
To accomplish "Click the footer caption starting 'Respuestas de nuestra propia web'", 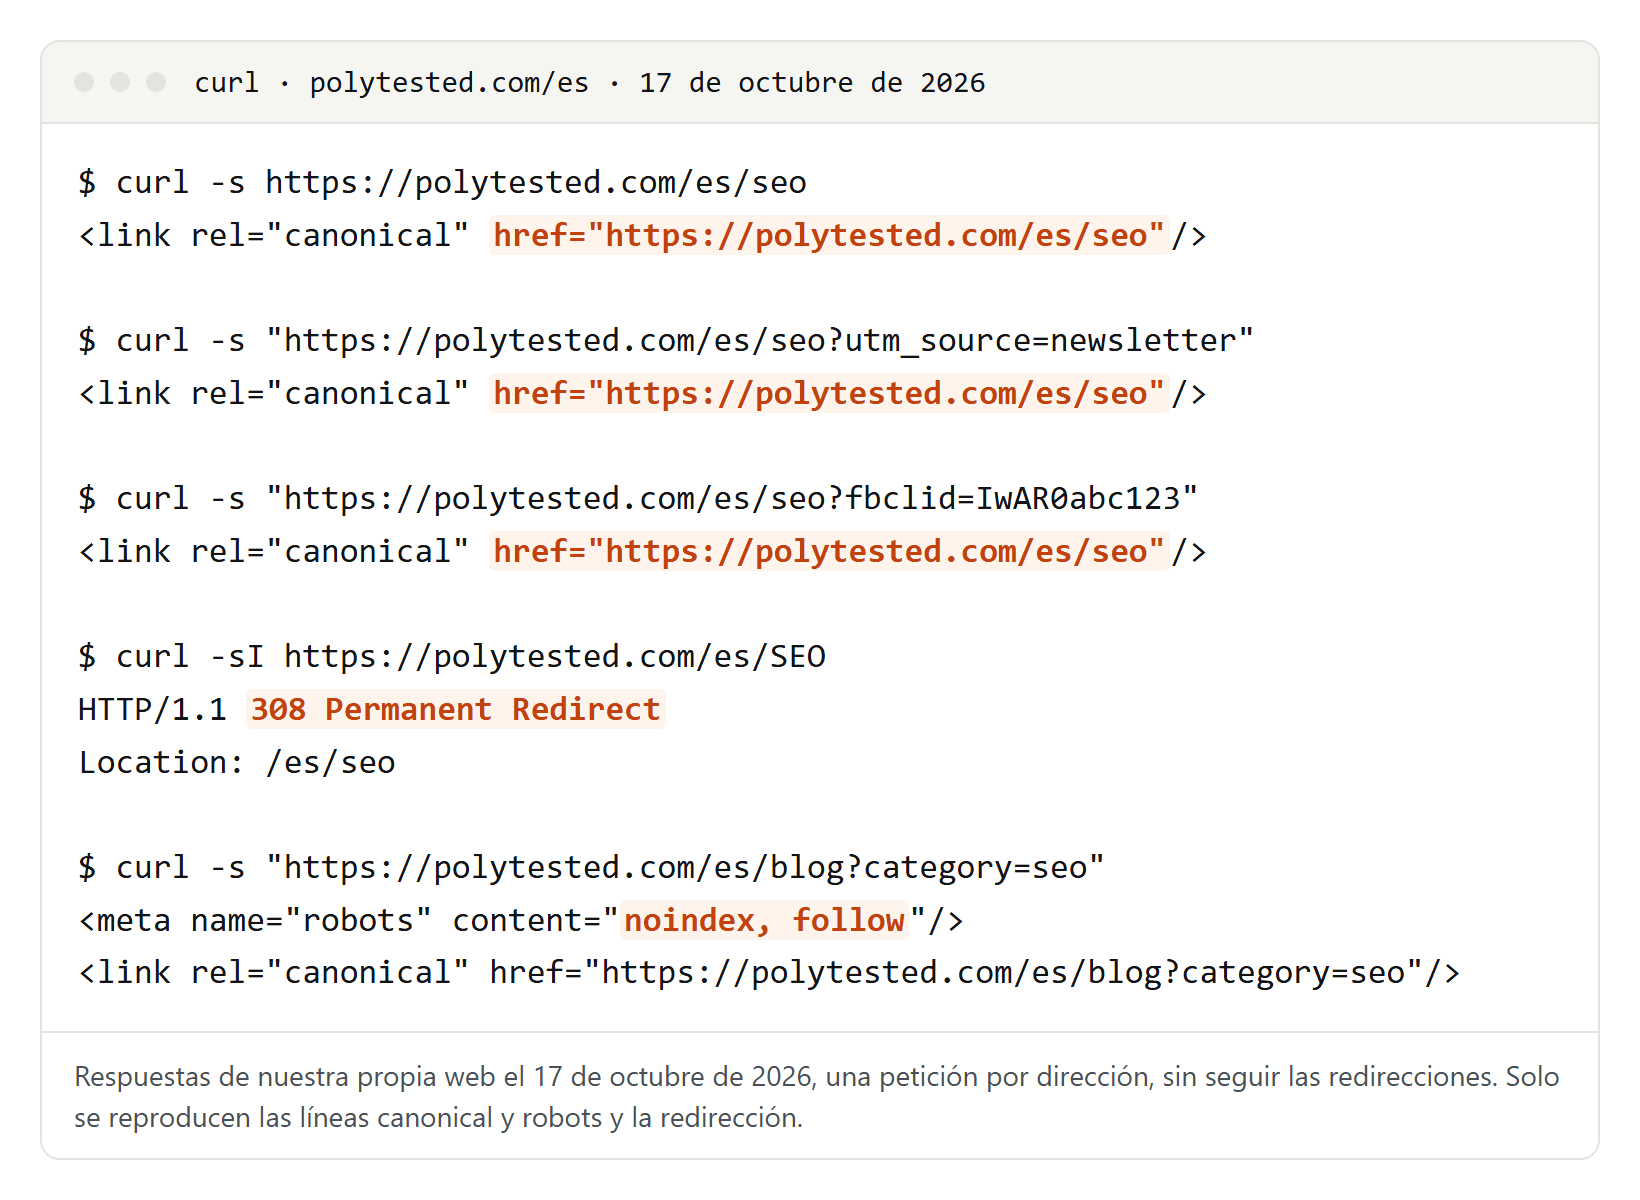I will pyautogui.click(x=817, y=1097).
